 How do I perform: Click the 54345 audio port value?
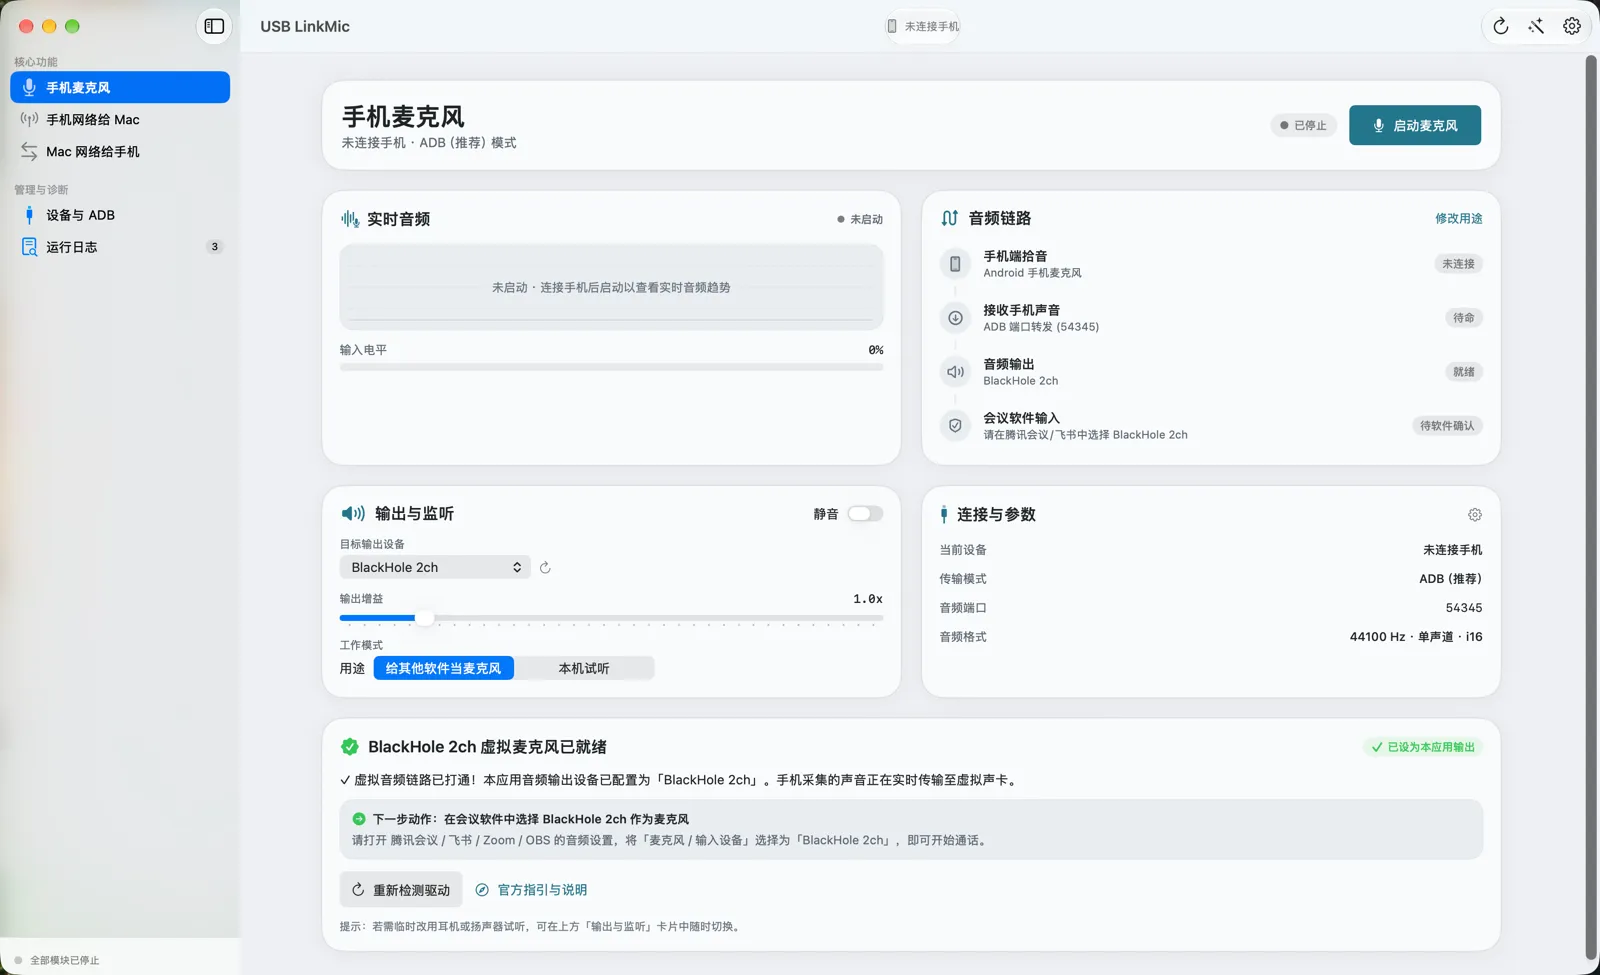coord(1464,608)
